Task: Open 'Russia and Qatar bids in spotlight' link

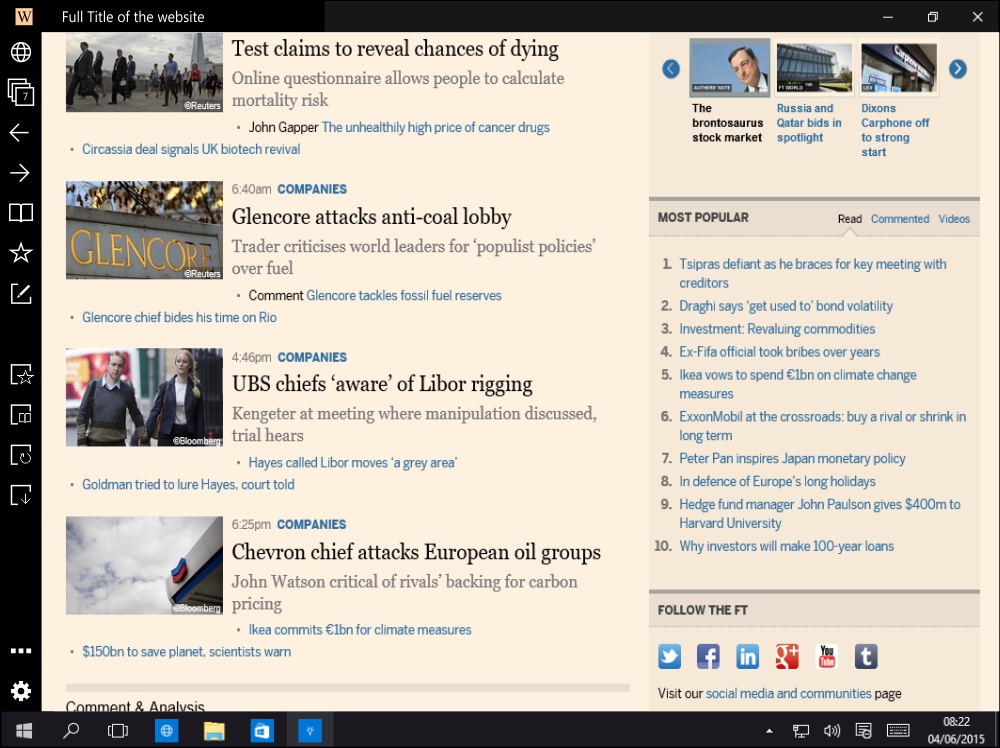Action: pos(809,123)
